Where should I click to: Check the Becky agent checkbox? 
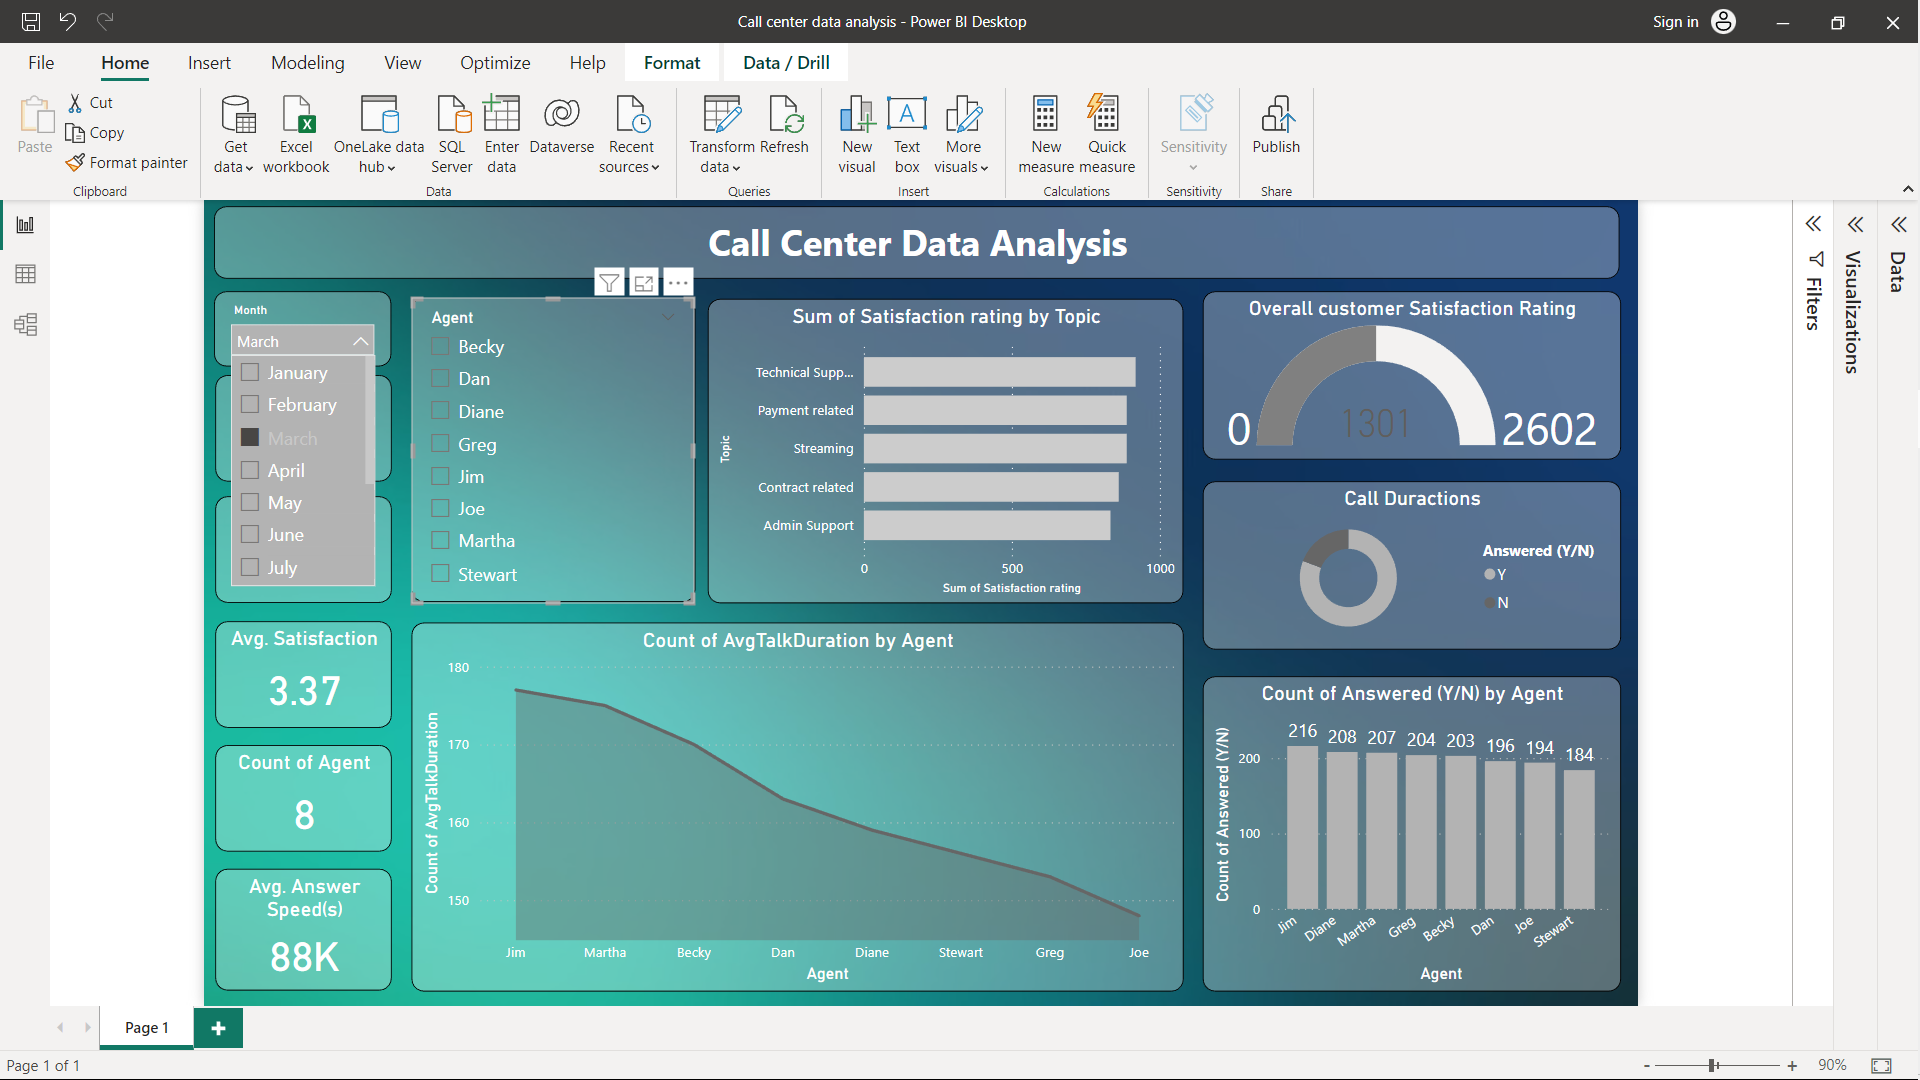click(440, 346)
